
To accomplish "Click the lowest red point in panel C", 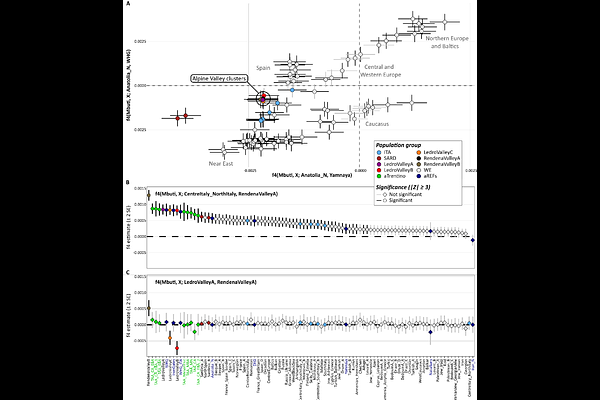I will click(x=177, y=348).
